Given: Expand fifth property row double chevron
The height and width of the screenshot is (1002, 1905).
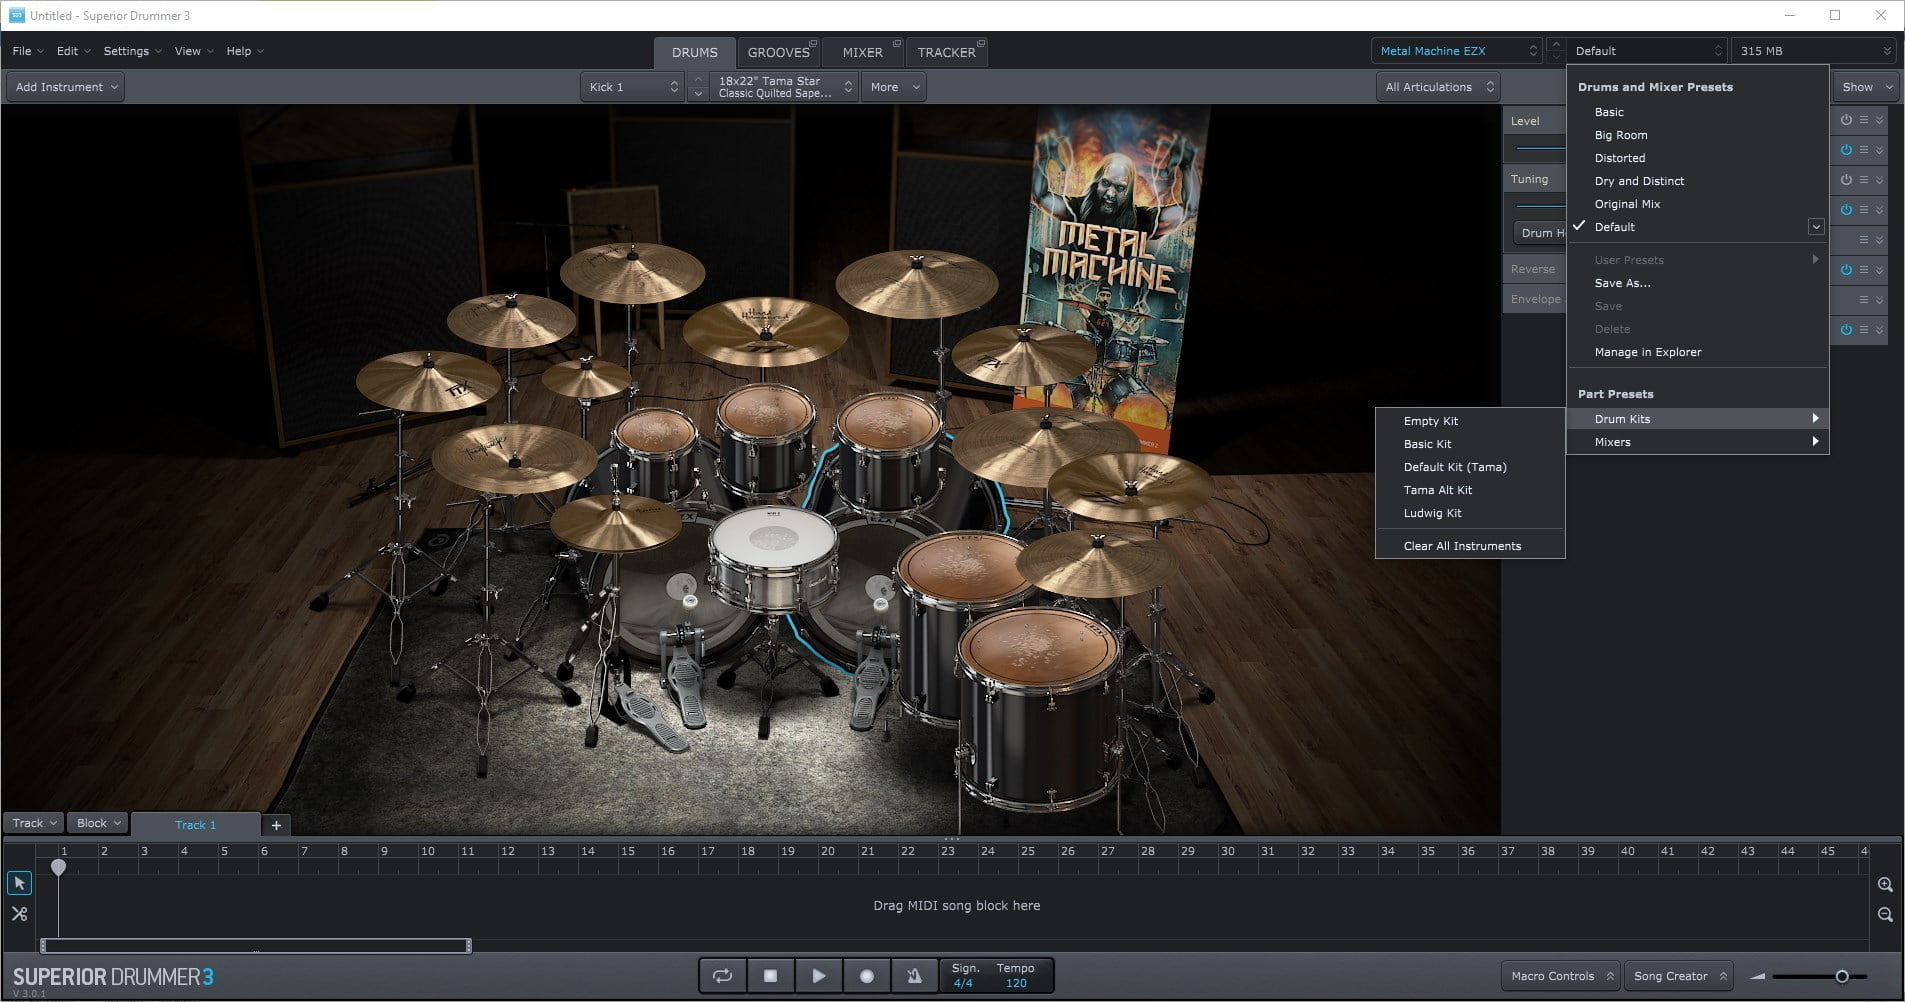Looking at the screenshot, I should (1880, 240).
